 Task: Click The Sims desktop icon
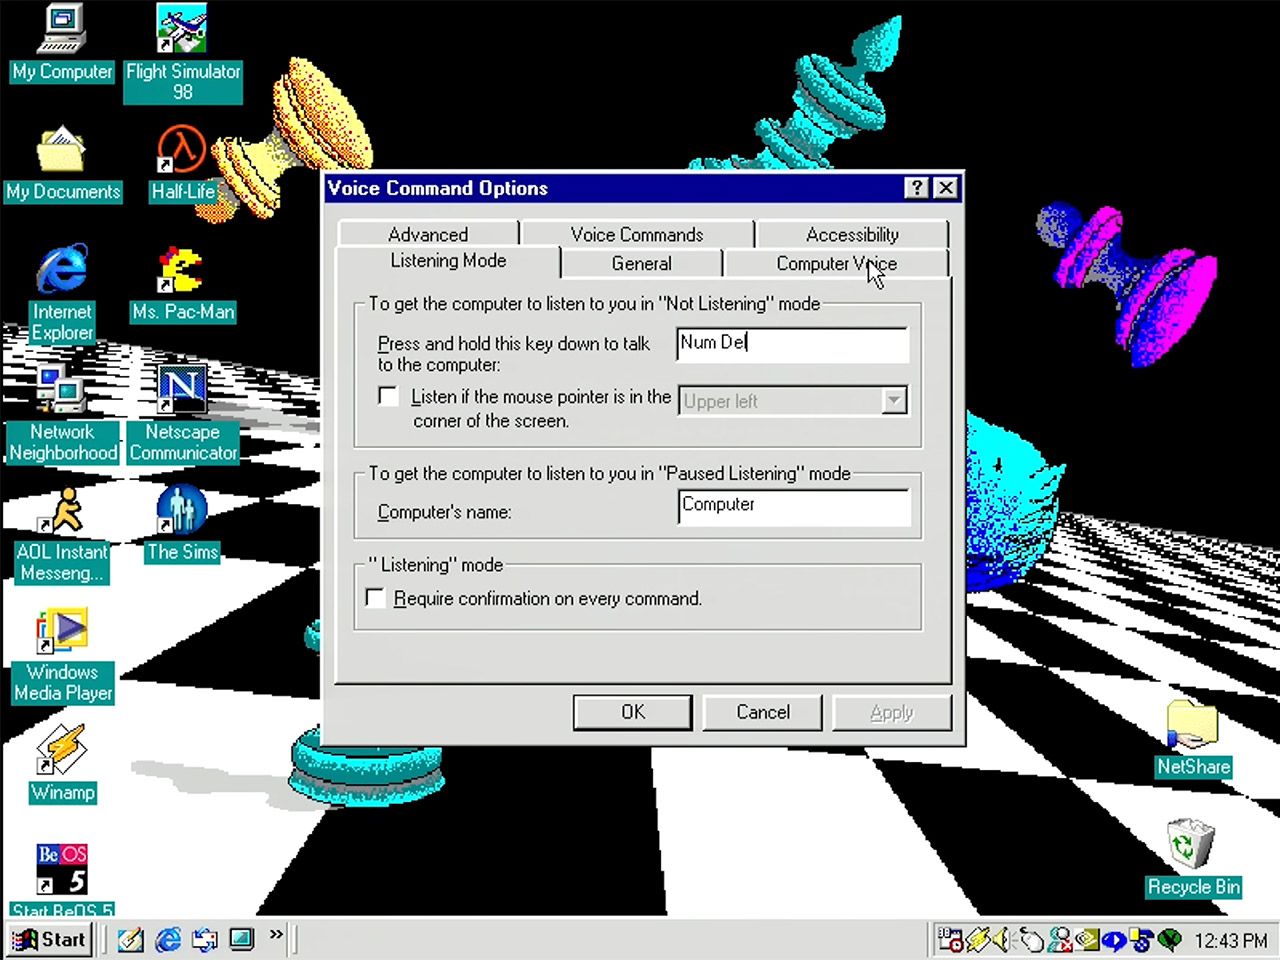pyautogui.click(x=182, y=510)
